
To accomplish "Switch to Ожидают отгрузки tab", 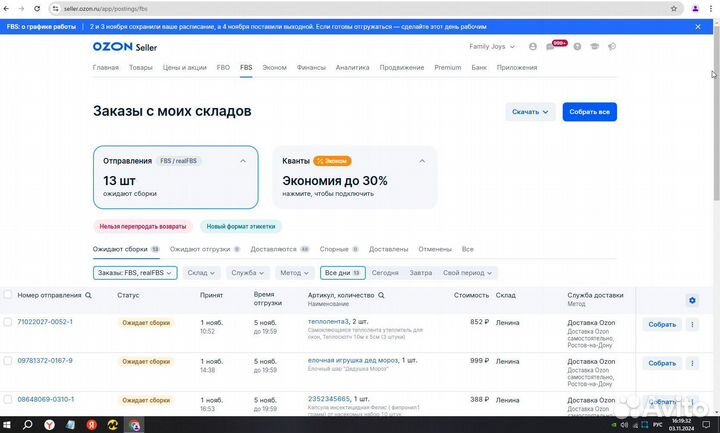I will (x=205, y=249).
